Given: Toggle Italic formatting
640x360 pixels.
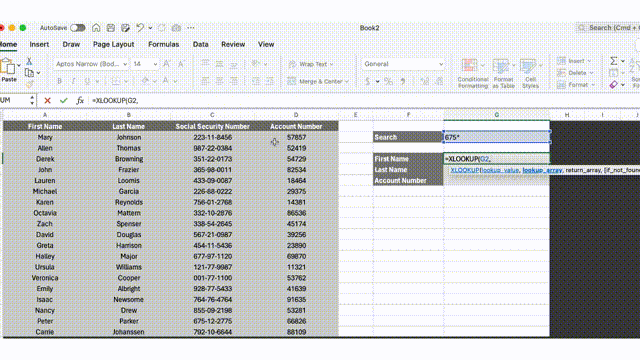Looking at the screenshot, I should pos(73,81).
